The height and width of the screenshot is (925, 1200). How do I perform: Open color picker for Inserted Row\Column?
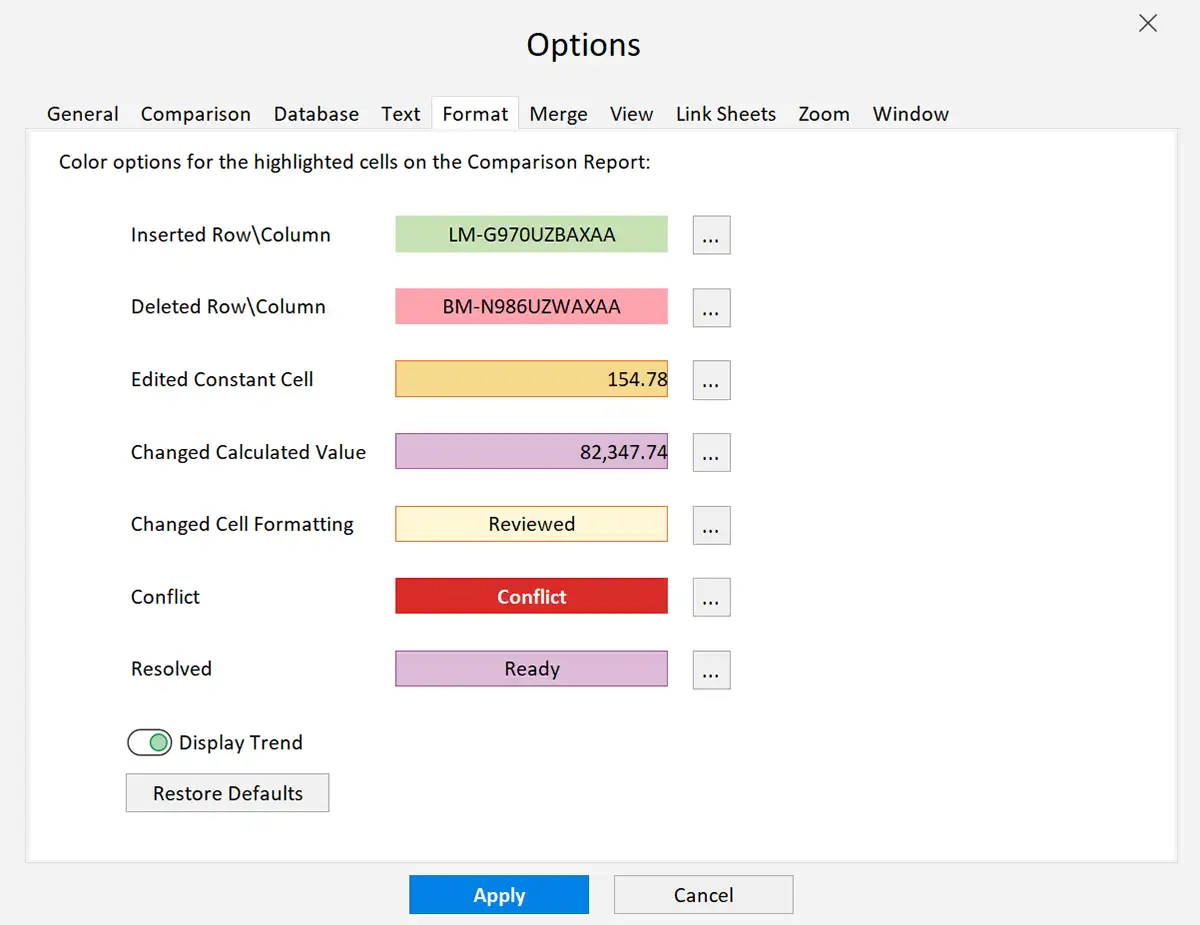click(x=711, y=234)
